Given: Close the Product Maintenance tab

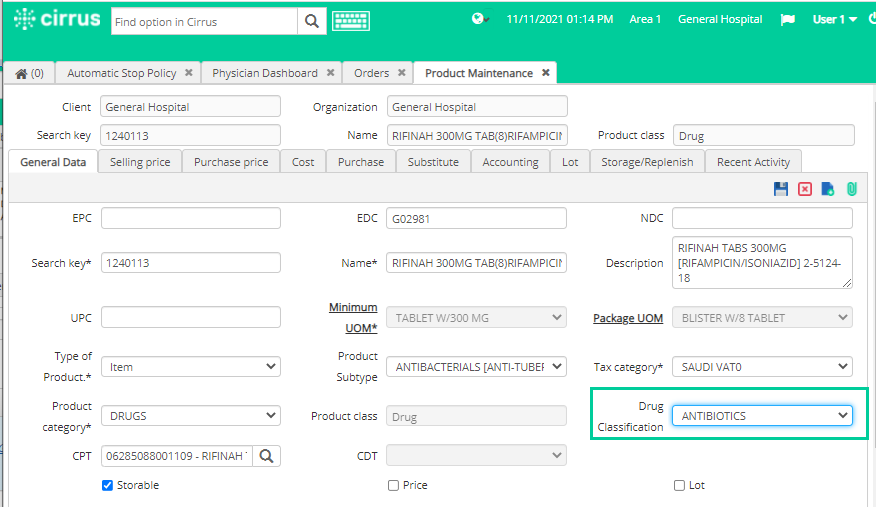Looking at the screenshot, I should [546, 73].
